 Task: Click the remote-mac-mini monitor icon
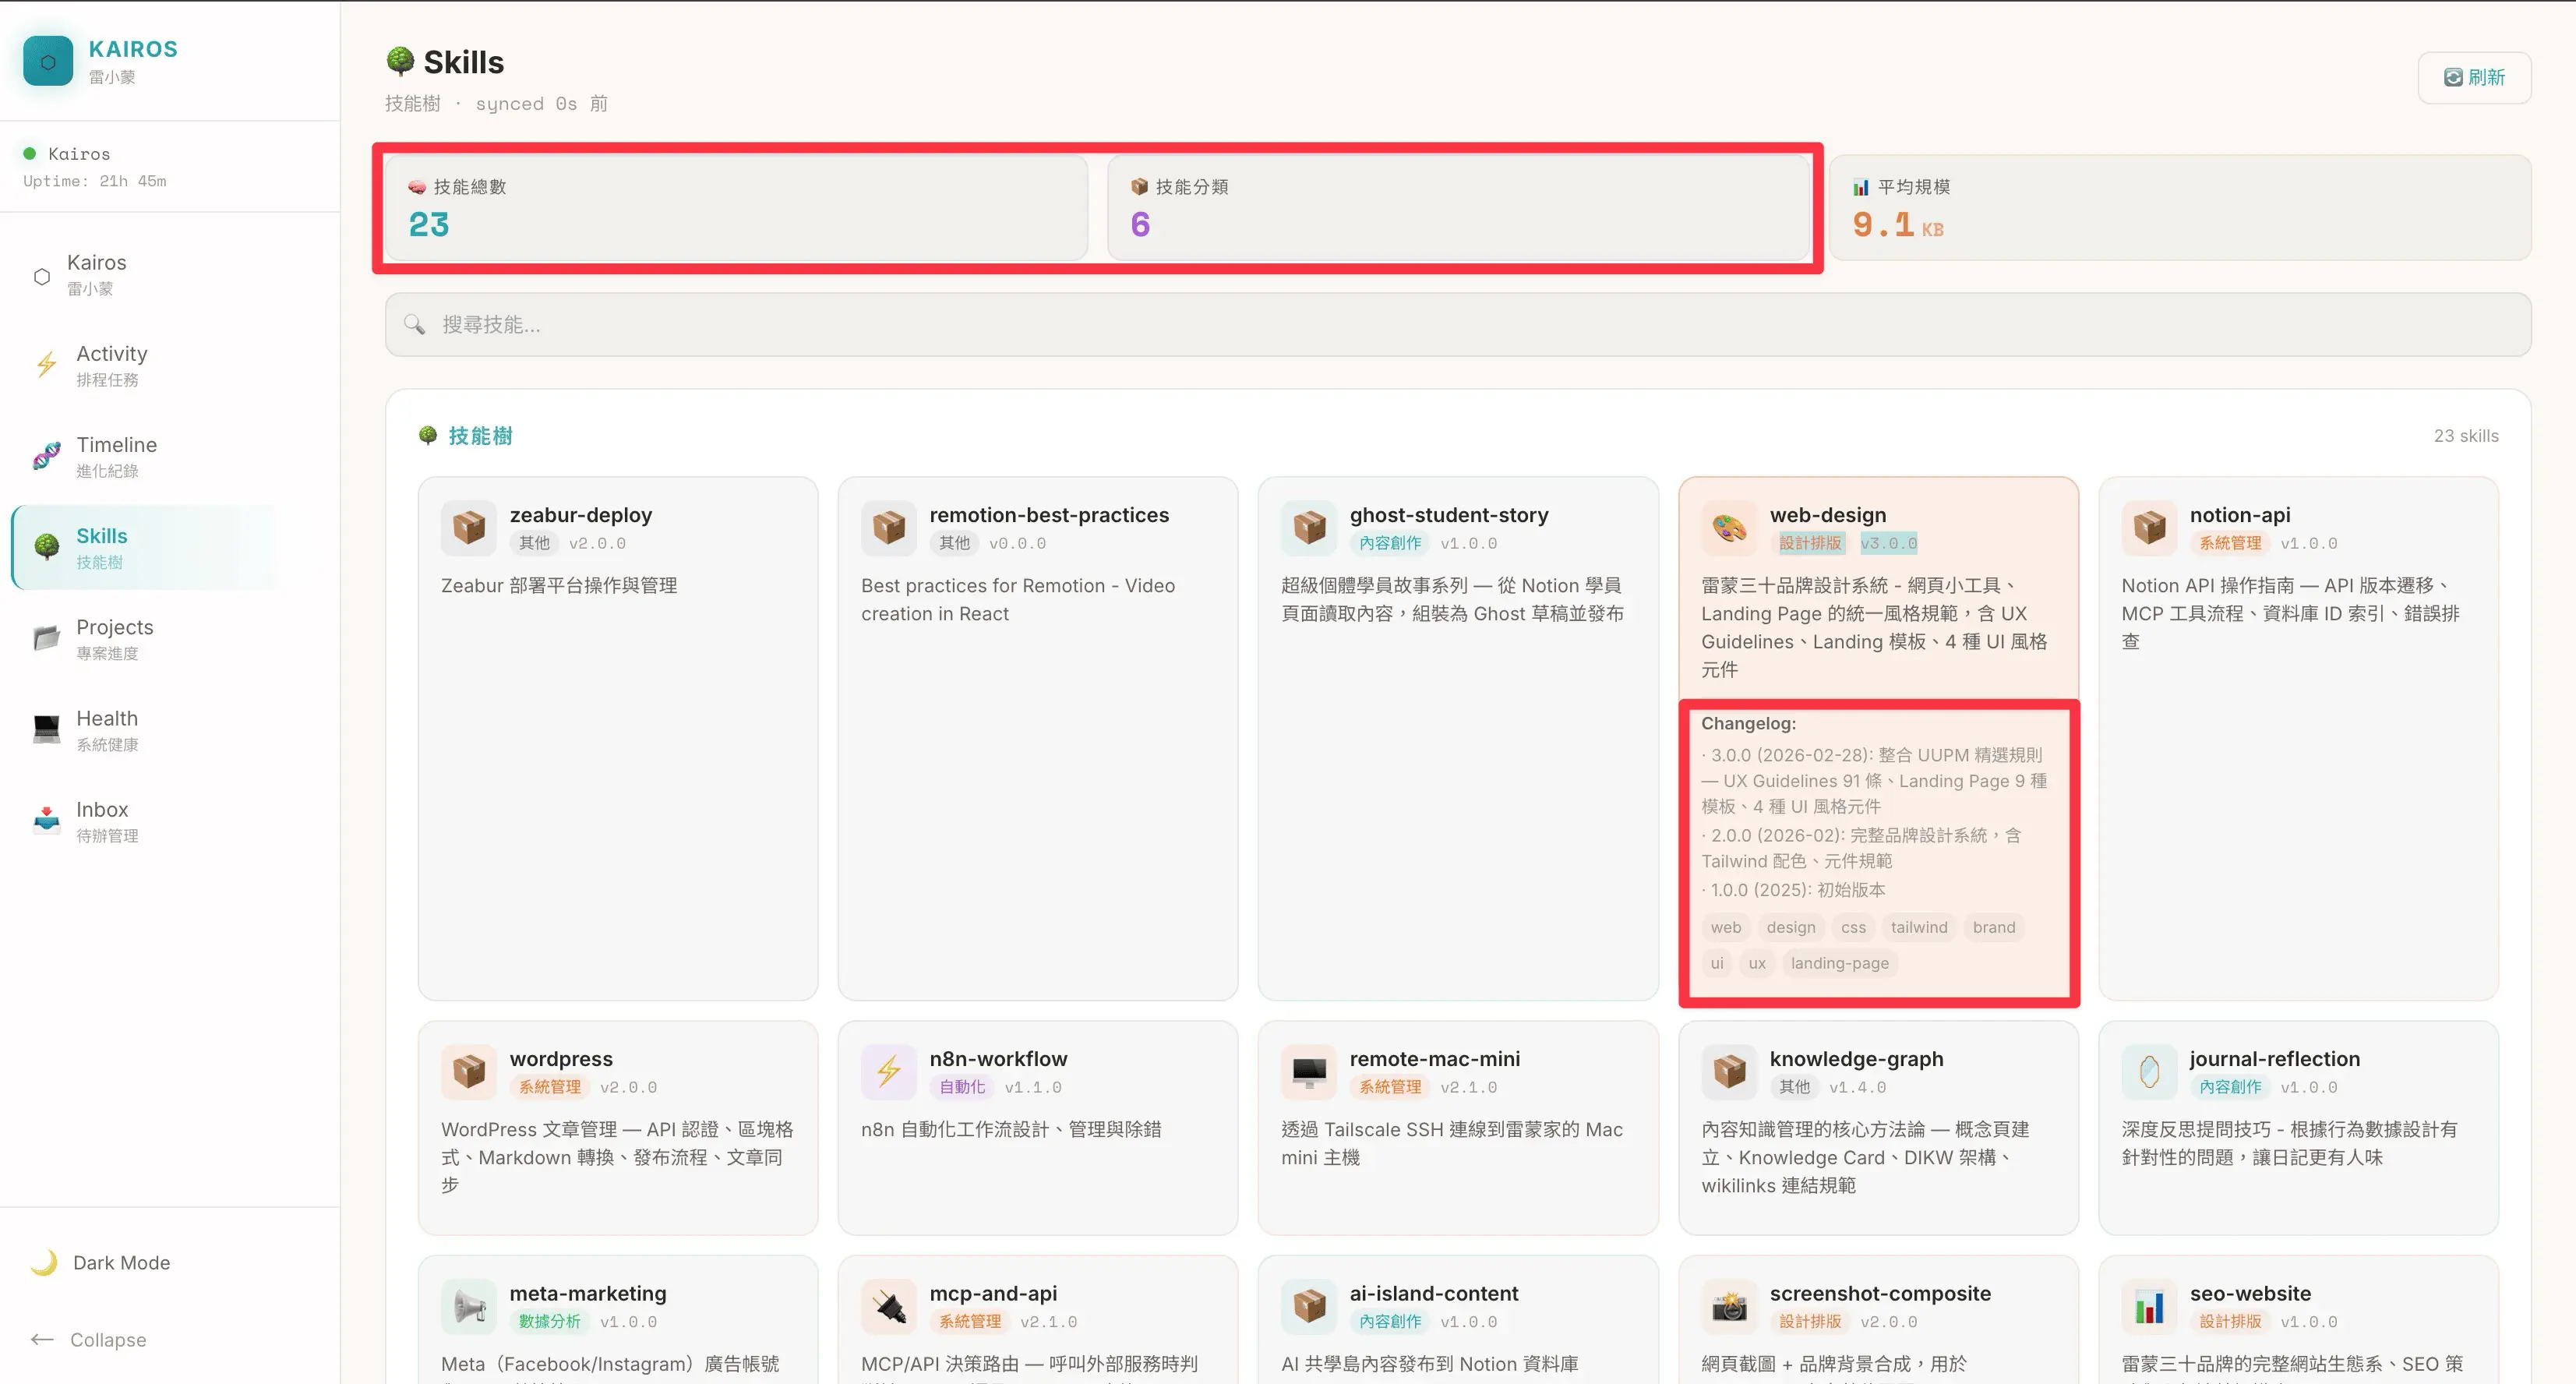coord(1308,1071)
